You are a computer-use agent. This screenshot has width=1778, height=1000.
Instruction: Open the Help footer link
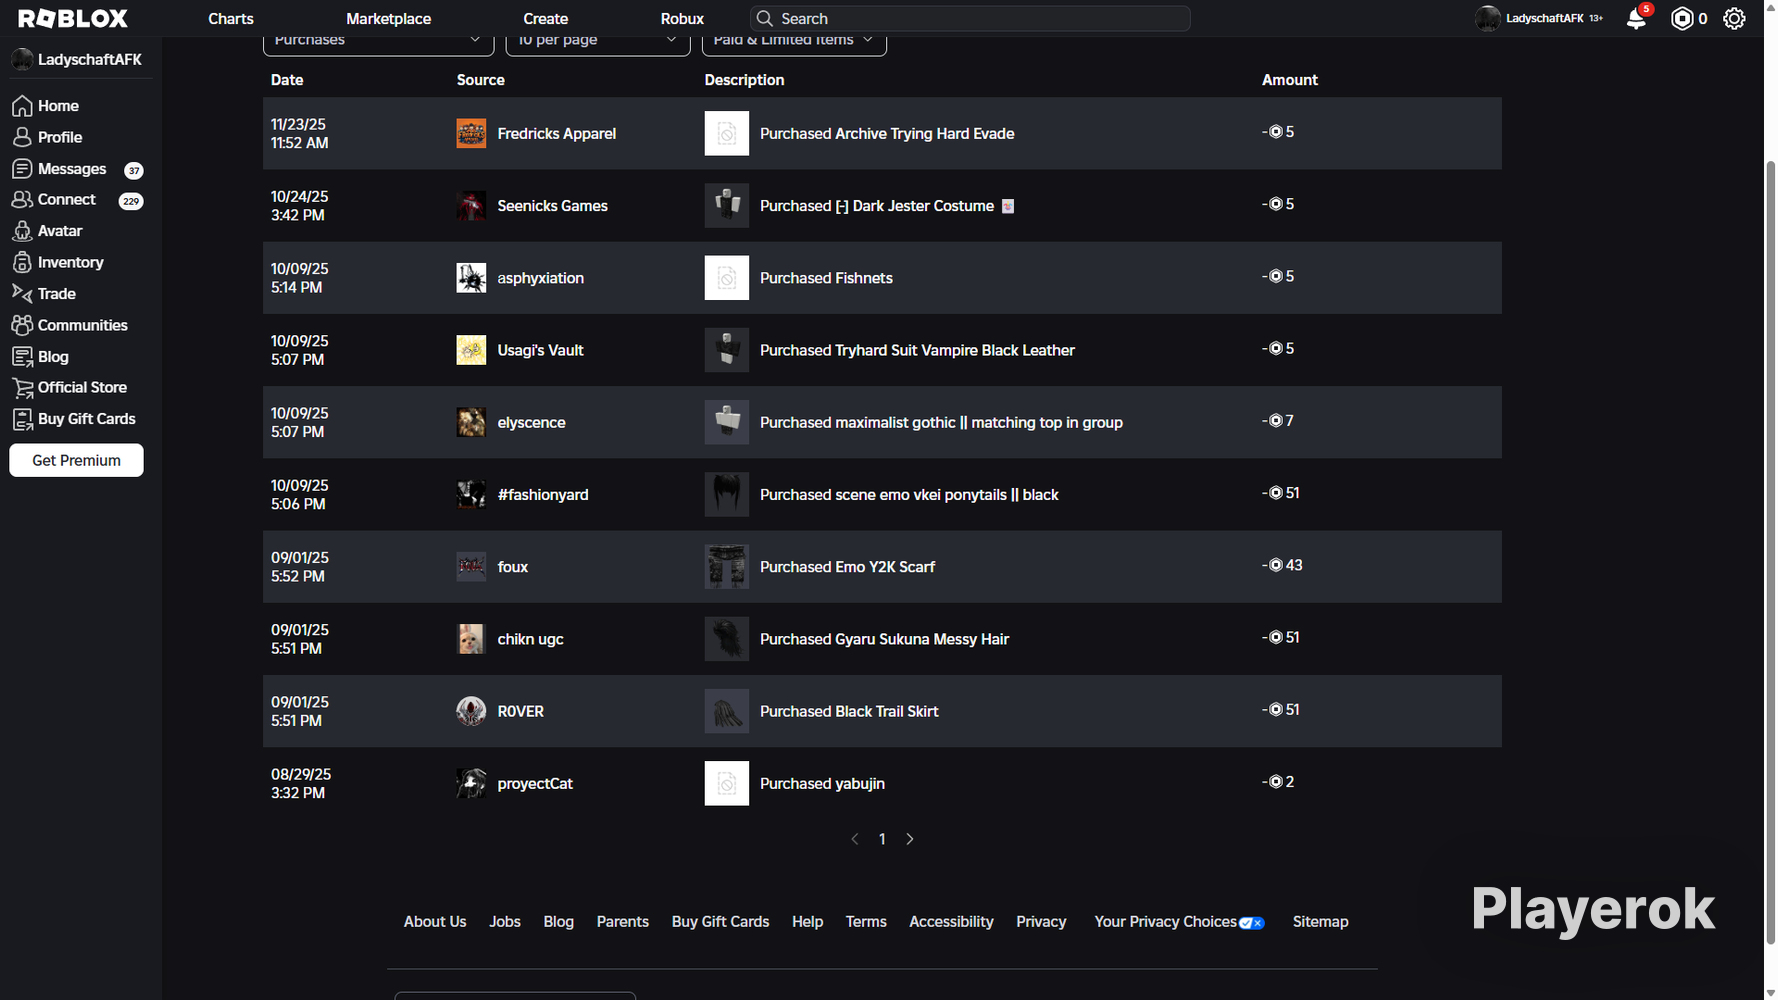[807, 922]
